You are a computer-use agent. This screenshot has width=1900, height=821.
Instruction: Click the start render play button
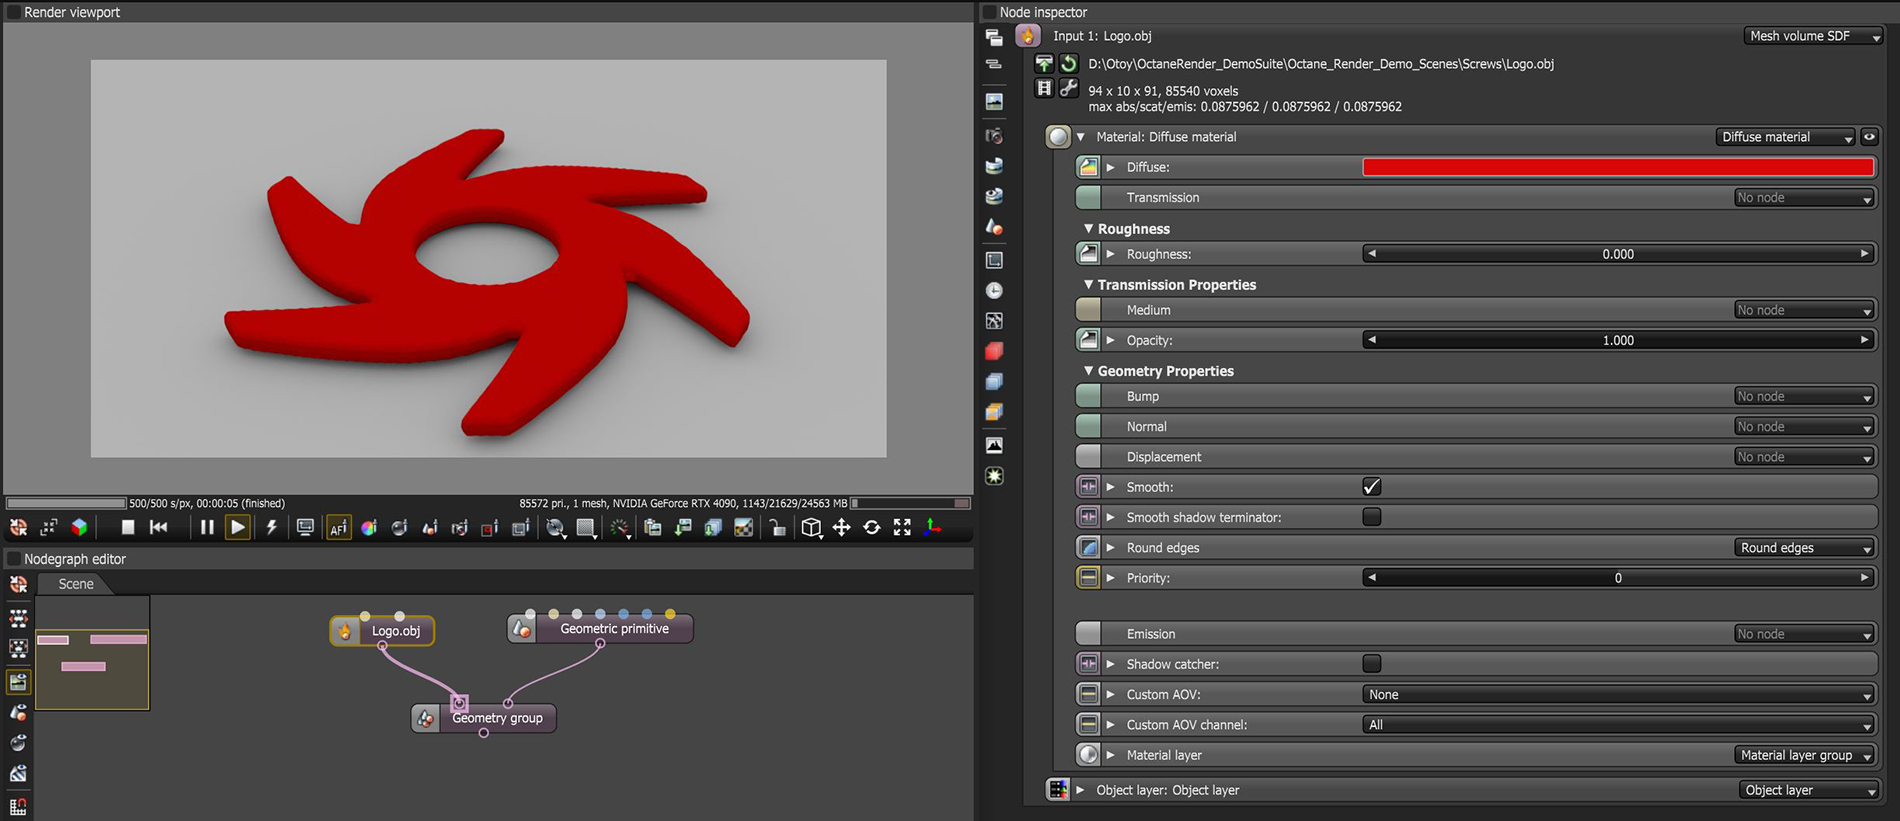tap(237, 527)
